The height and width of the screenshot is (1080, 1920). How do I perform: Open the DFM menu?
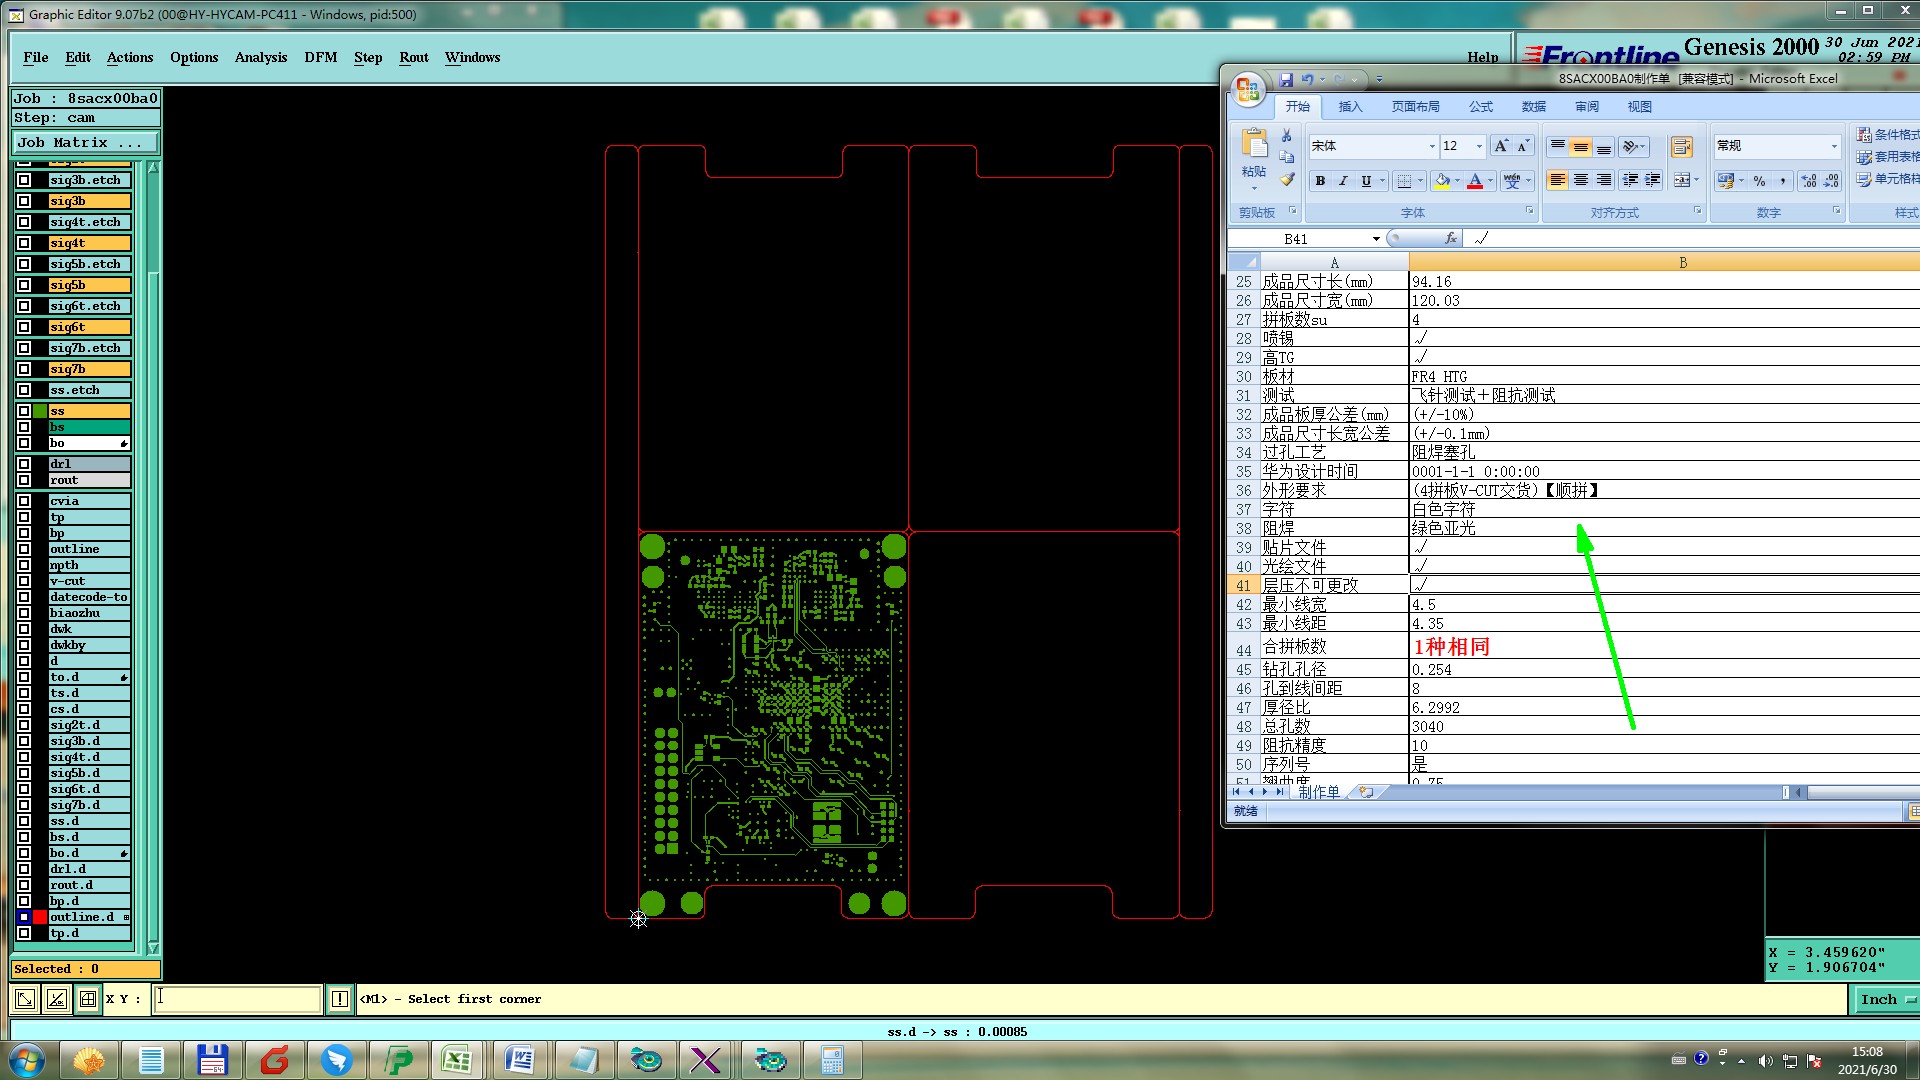coord(320,57)
